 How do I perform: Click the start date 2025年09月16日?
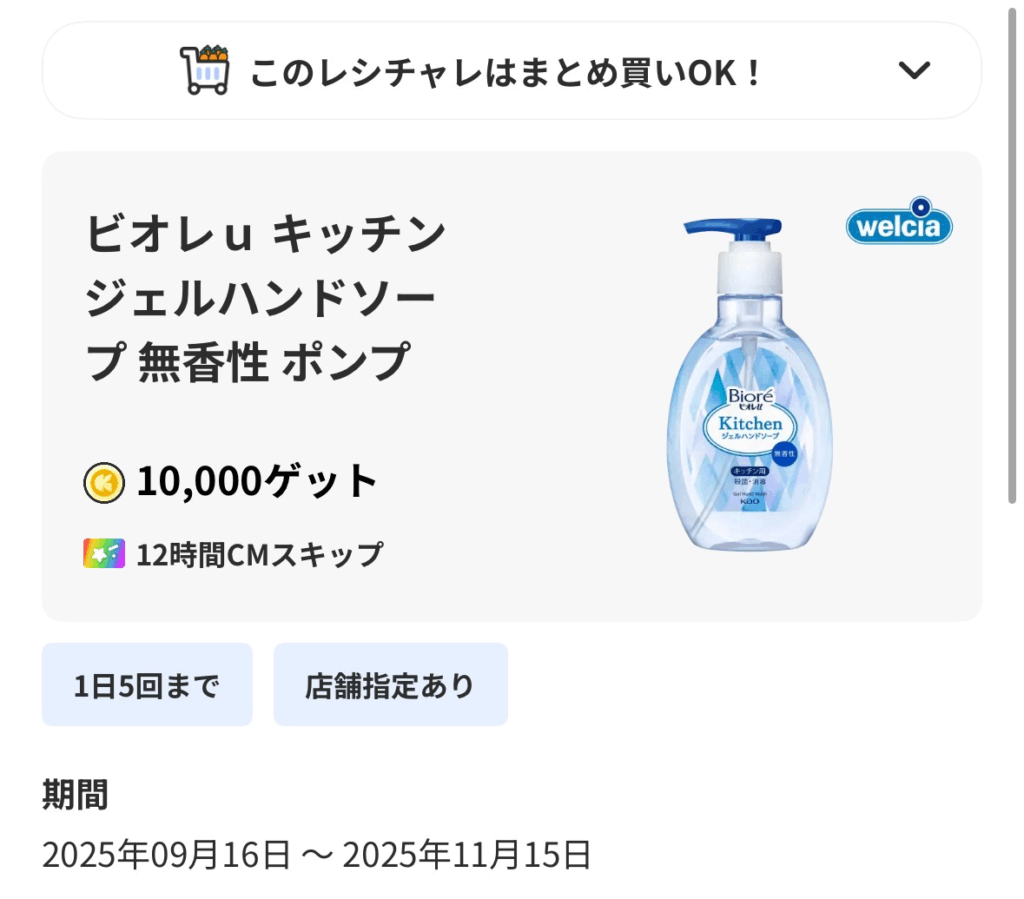[x=166, y=855]
